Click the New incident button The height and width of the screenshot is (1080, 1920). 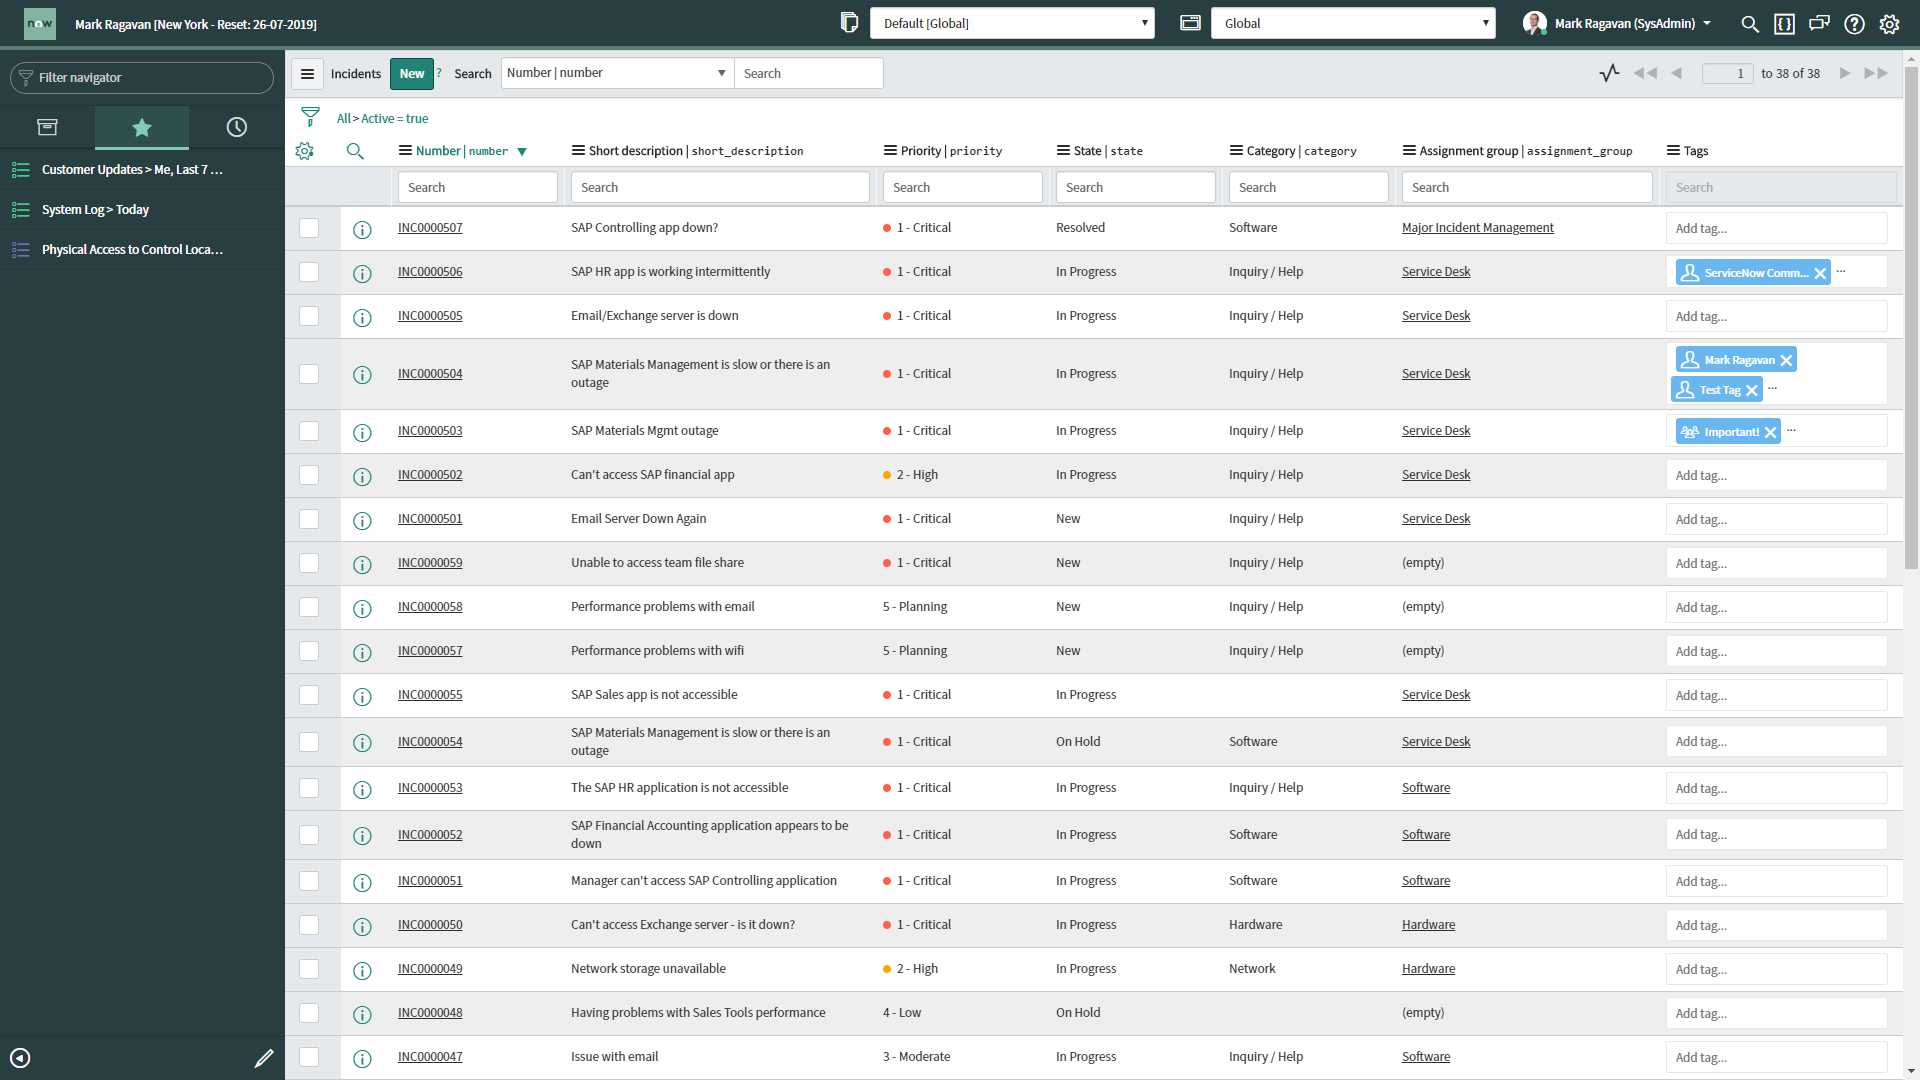(412, 73)
